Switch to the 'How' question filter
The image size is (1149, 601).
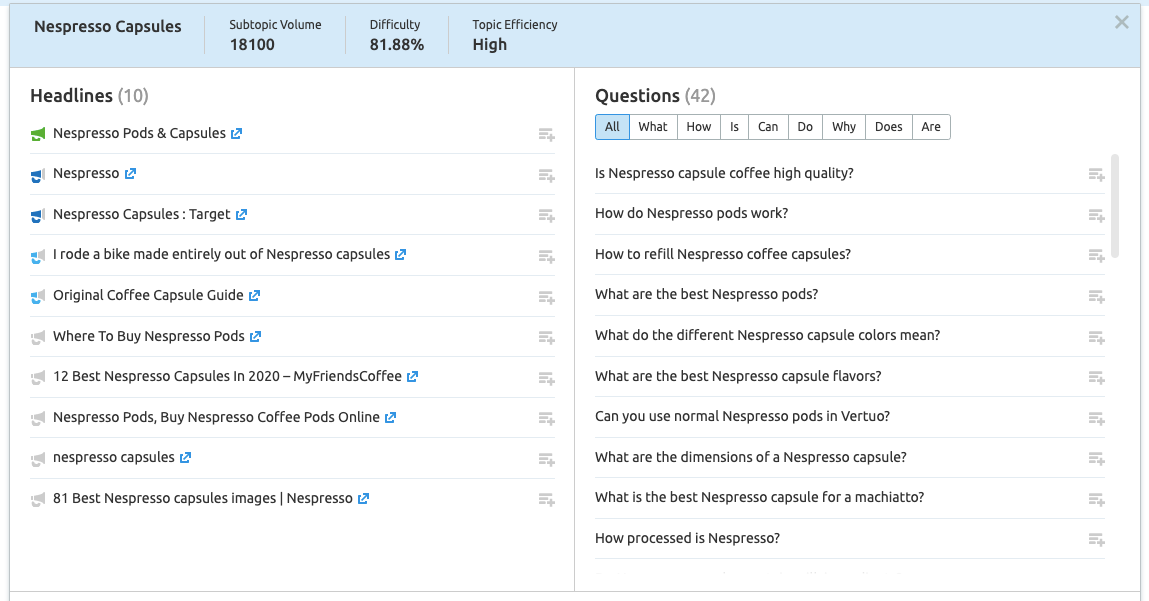699,127
